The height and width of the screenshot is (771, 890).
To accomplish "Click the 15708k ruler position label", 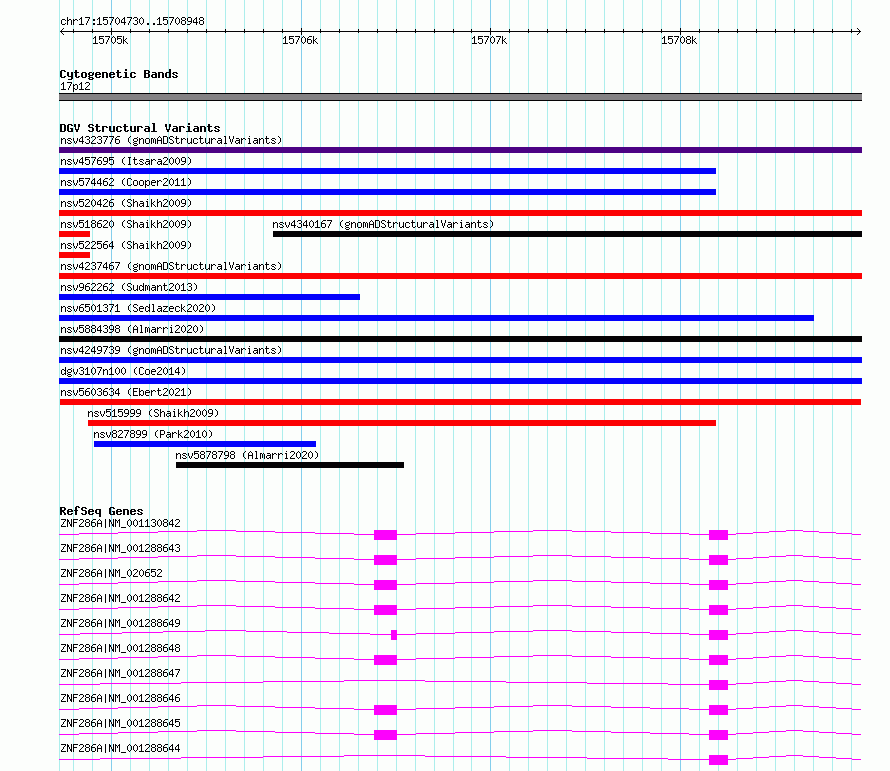I will pyautogui.click(x=679, y=40).
